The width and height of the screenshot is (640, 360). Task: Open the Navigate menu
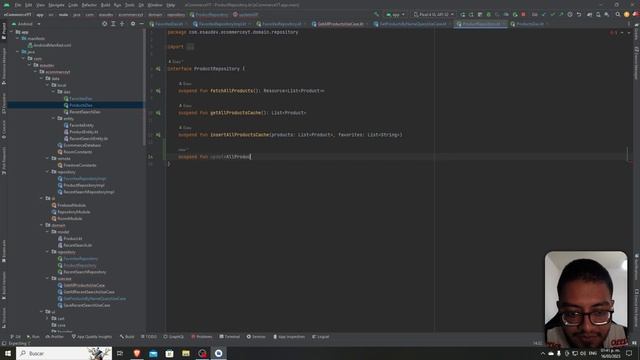pos(56,5)
